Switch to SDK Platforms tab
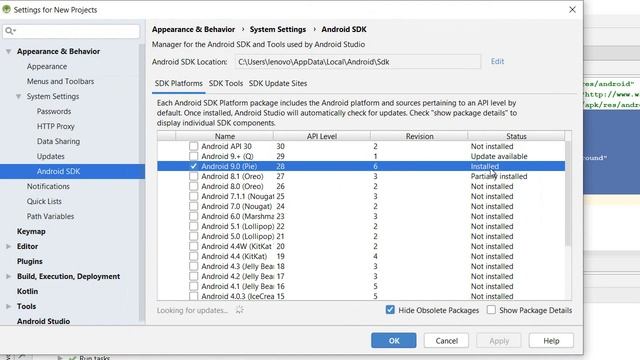This screenshot has width=640, height=360. (x=178, y=83)
